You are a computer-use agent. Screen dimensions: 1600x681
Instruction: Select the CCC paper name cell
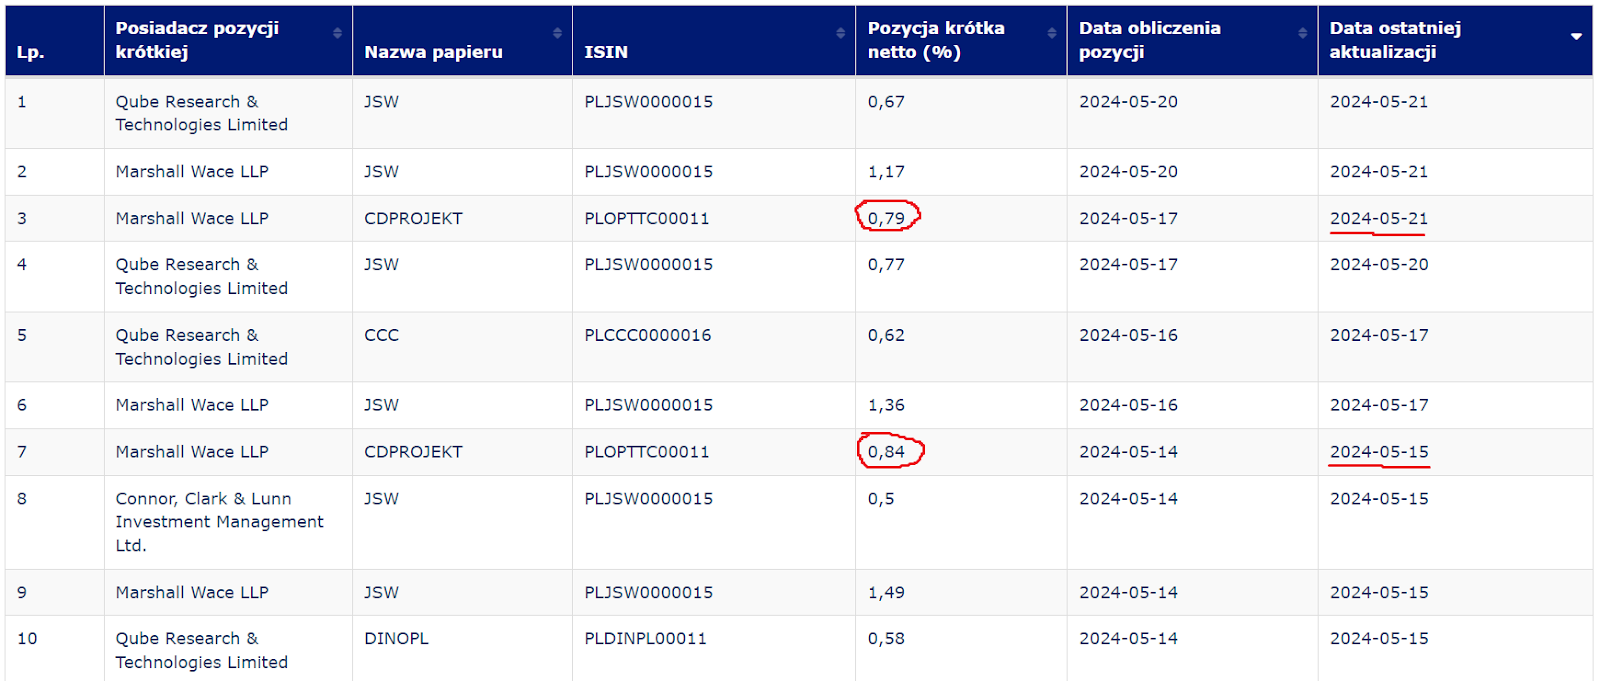(x=381, y=335)
